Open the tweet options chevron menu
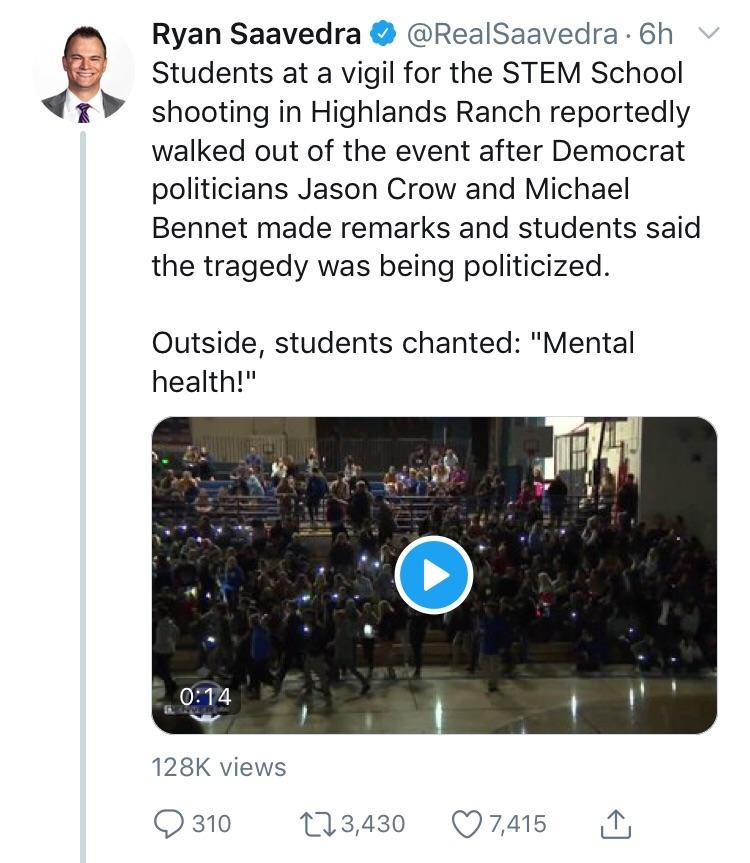750x863 pixels. [709, 34]
